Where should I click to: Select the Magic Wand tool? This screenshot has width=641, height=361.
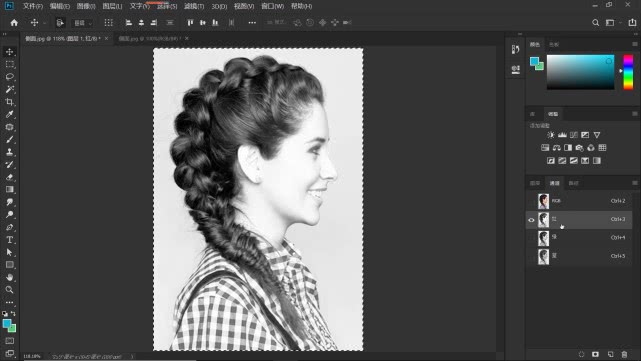click(x=9, y=89)
